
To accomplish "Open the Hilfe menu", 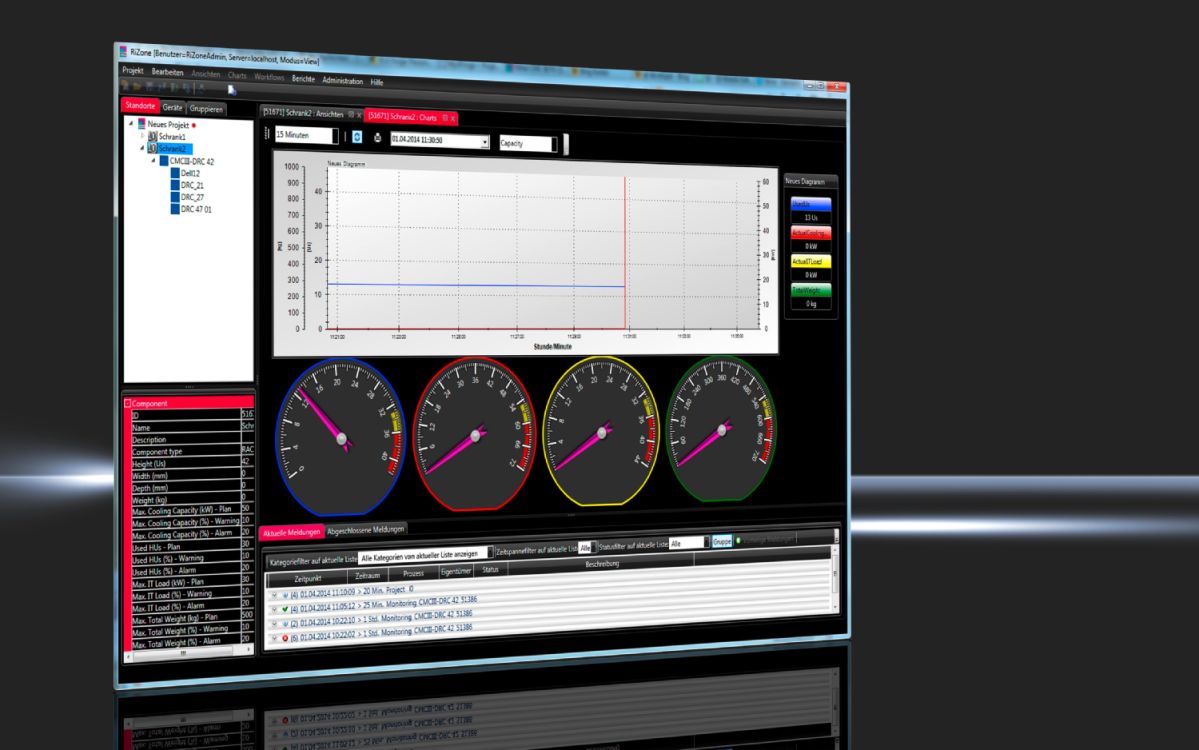I will point(377,82).
